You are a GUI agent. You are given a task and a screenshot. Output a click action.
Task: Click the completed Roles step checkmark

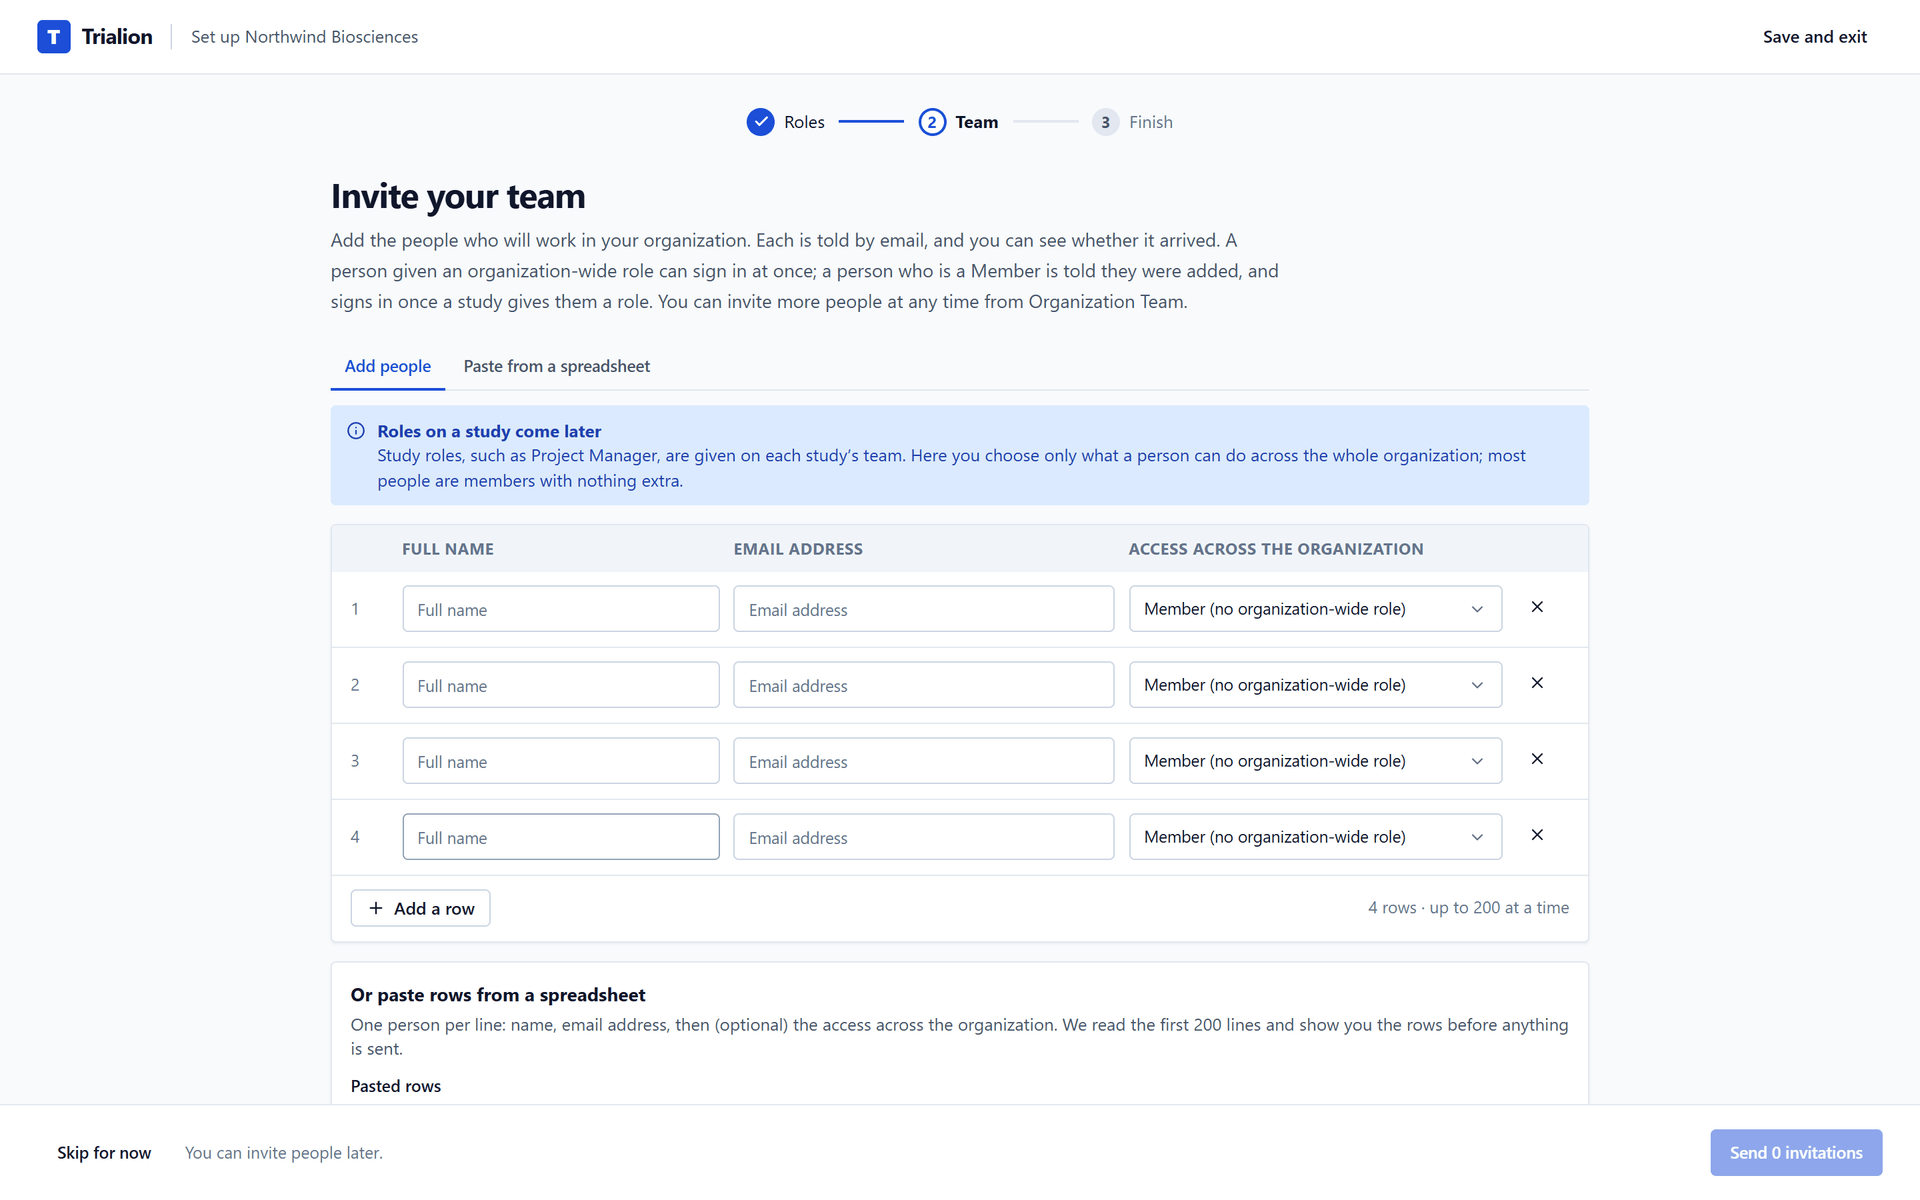pyautogui.click(x=760, y=122)
